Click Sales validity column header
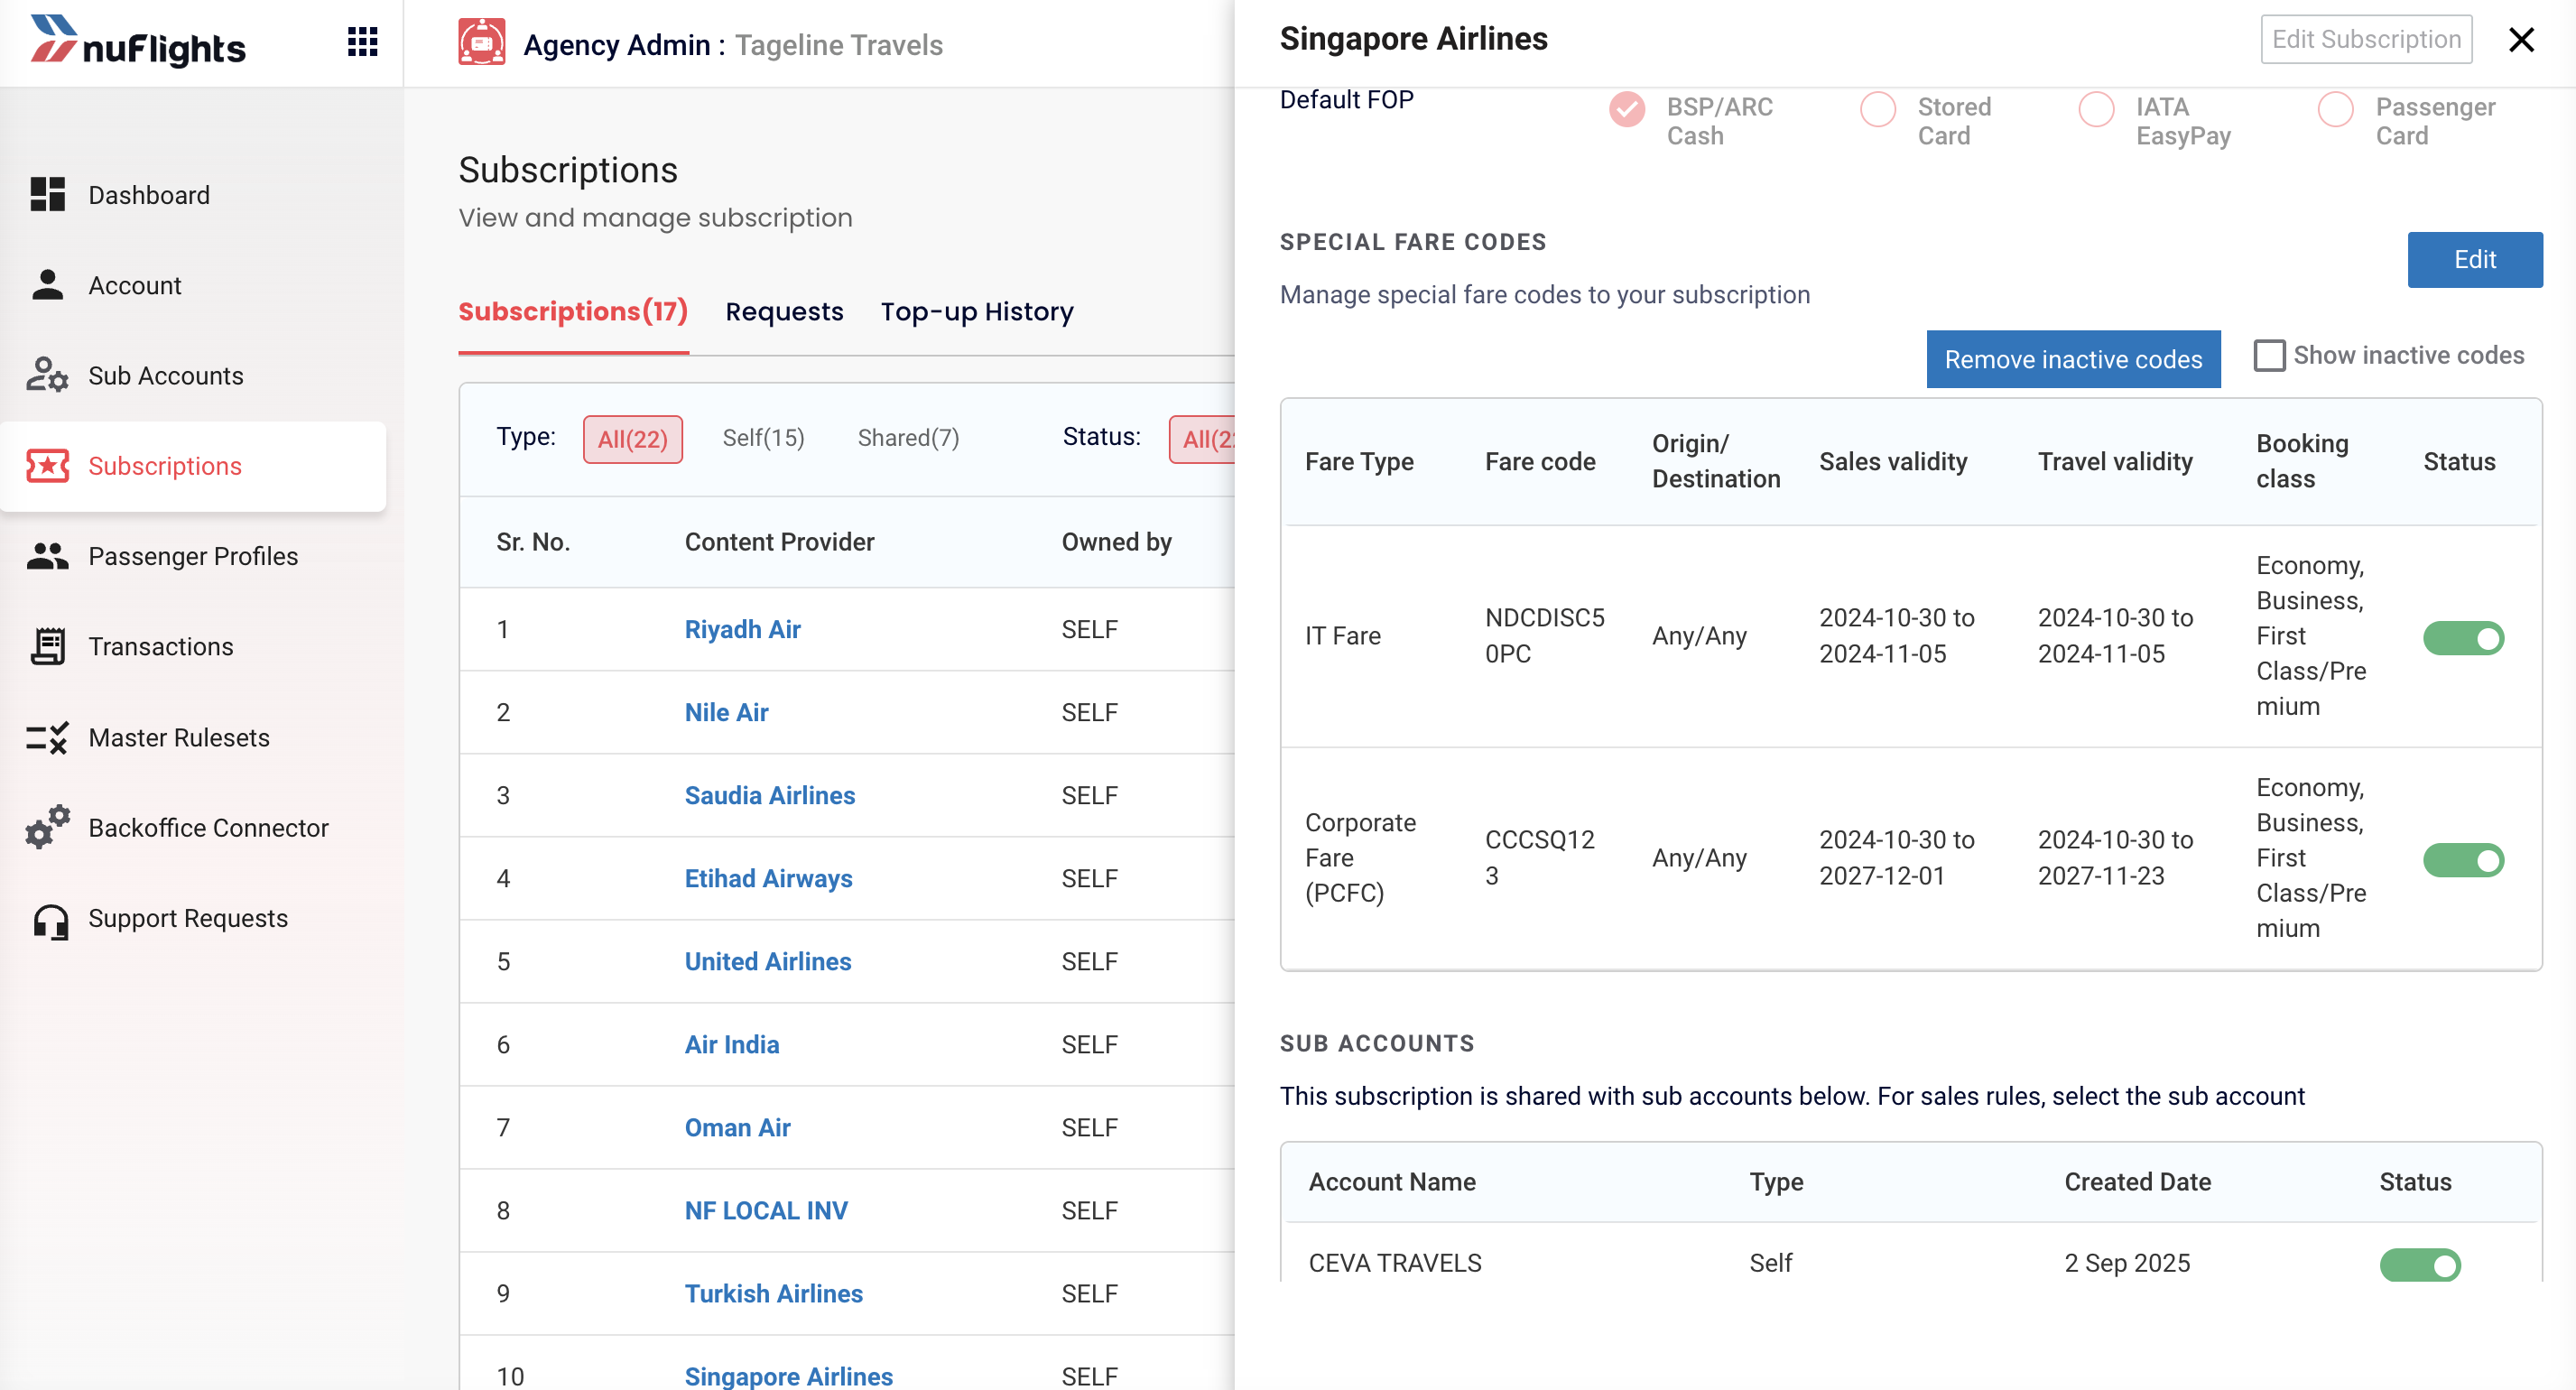This screenshot has width=2576, height=1390. coord(1892,461)
